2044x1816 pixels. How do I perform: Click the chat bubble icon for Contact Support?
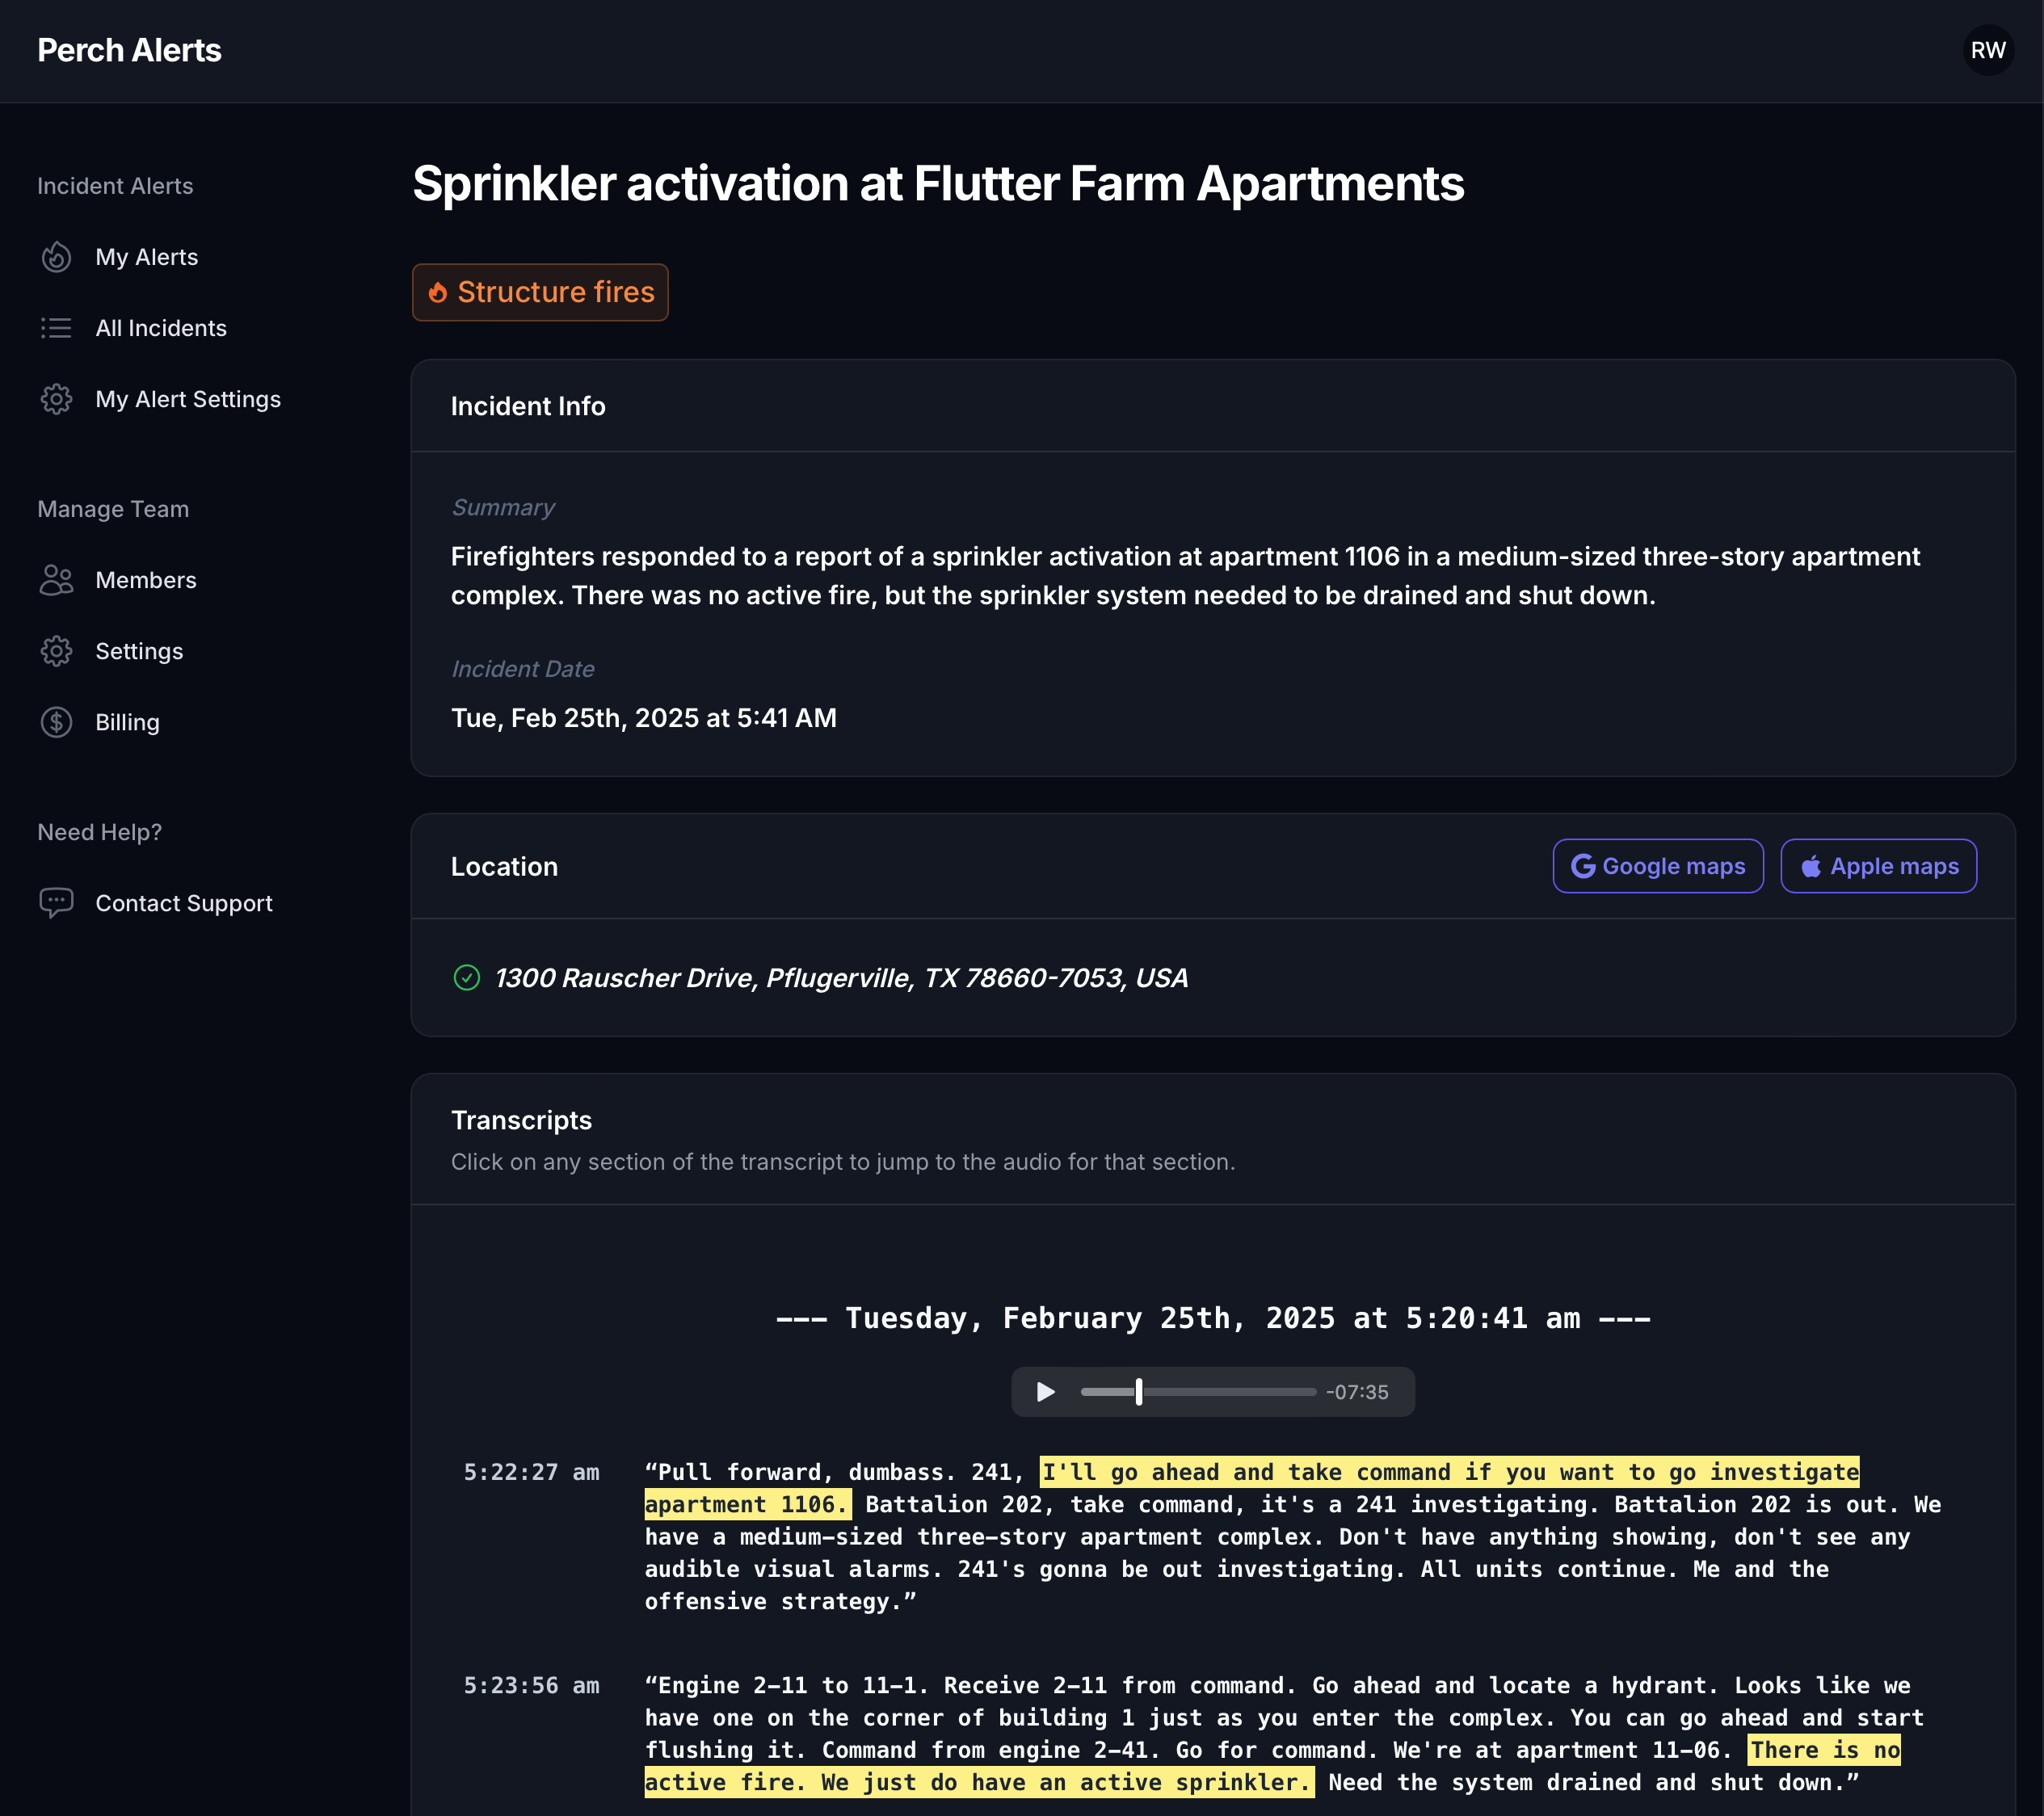coord(57,903)
